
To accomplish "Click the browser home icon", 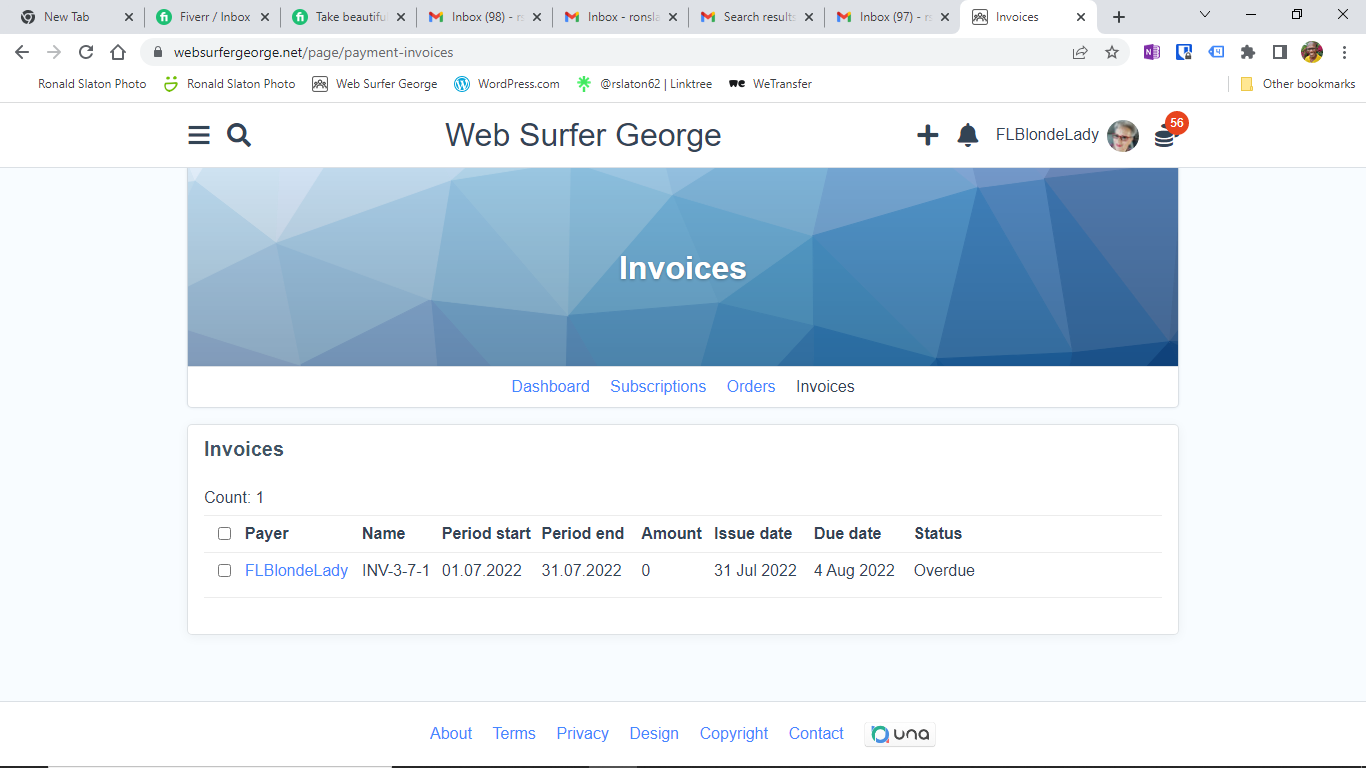I will [x=118, y=52].
